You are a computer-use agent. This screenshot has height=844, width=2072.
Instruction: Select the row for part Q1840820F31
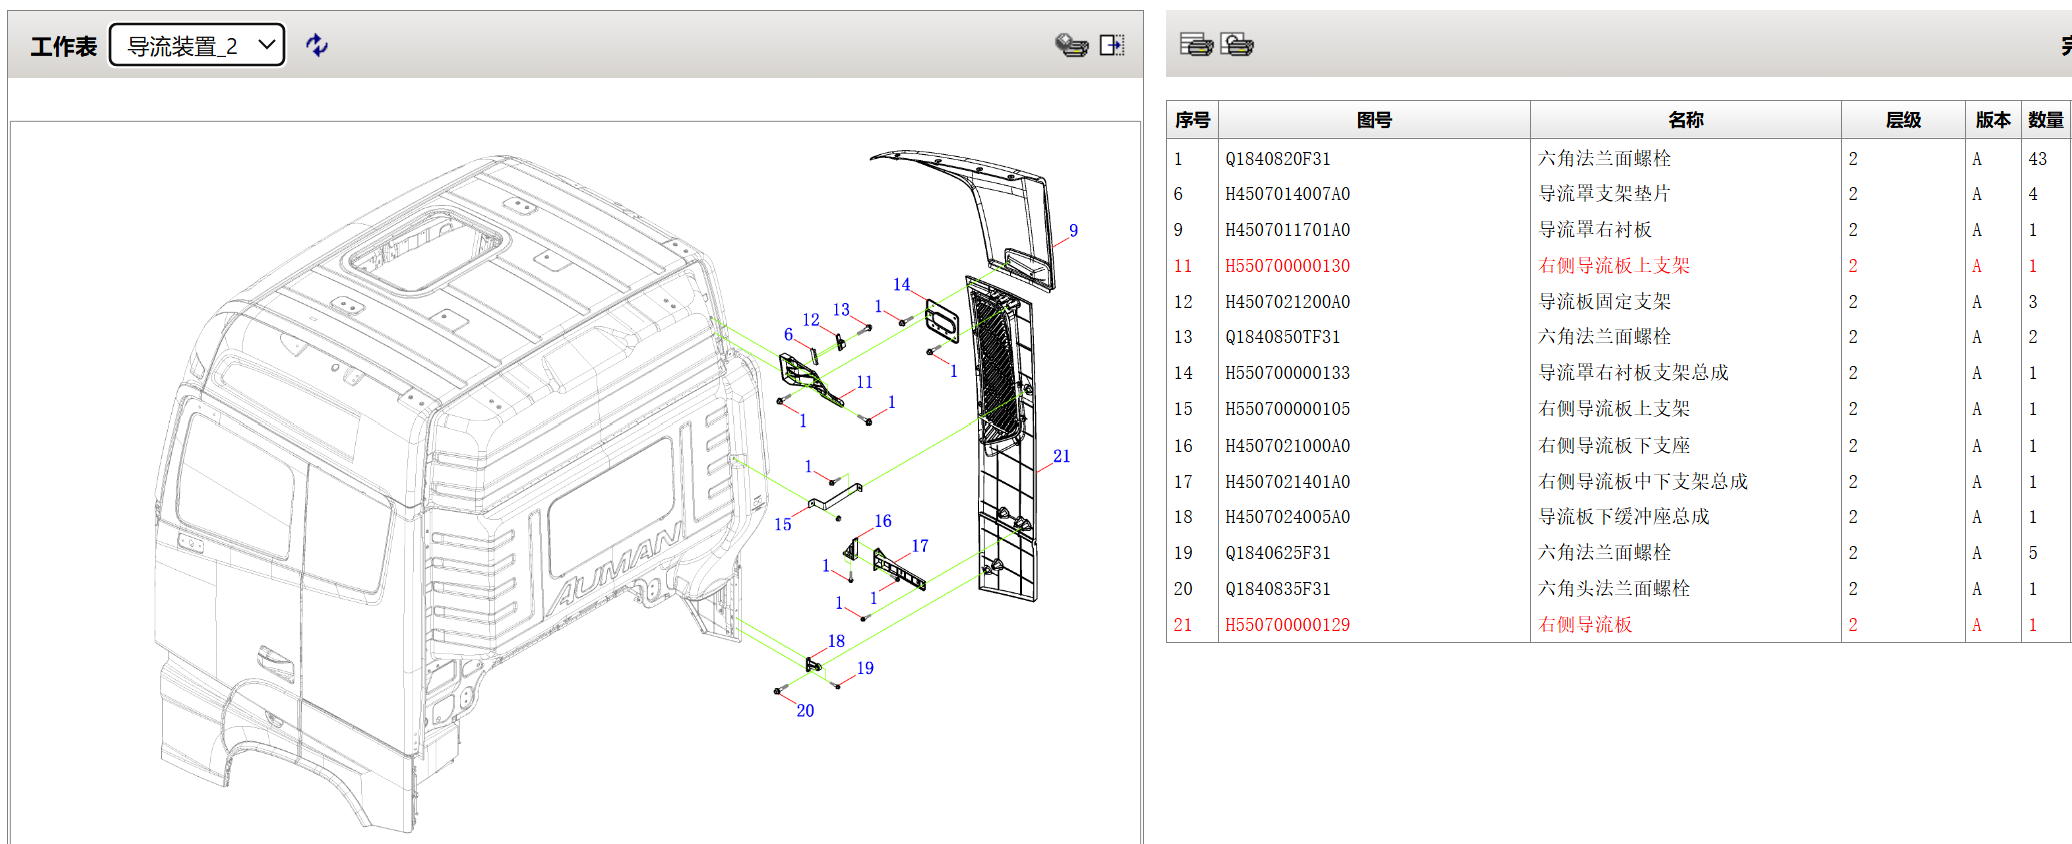point(1278,159)
